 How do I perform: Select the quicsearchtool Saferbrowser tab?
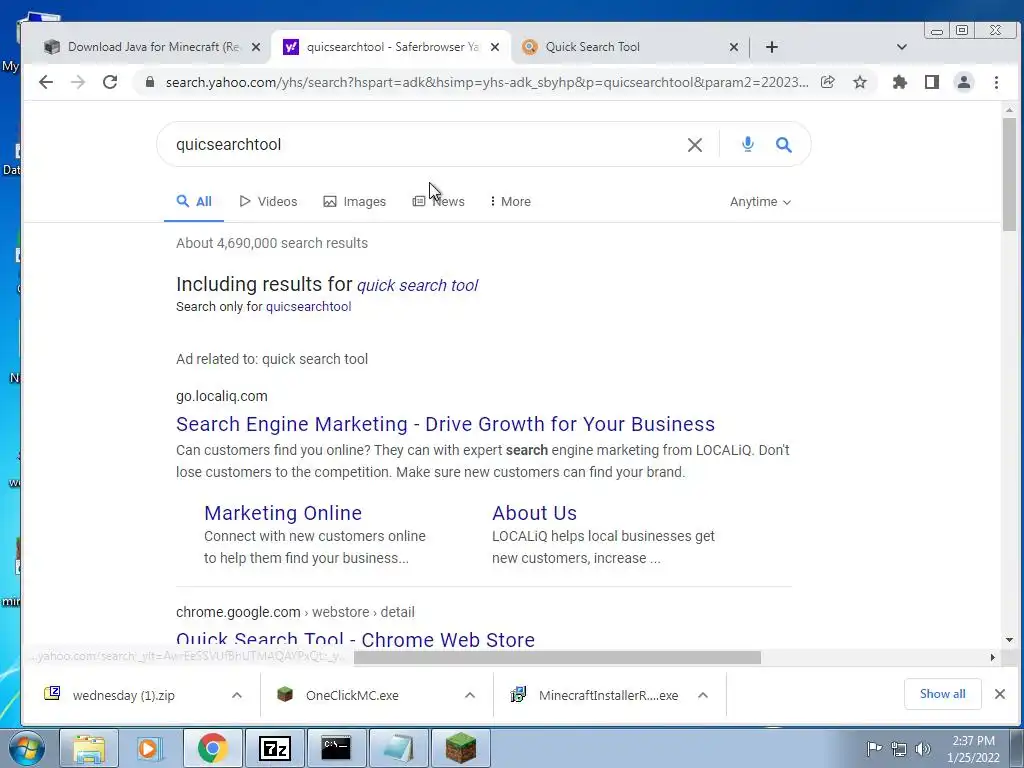click(391, 47)
